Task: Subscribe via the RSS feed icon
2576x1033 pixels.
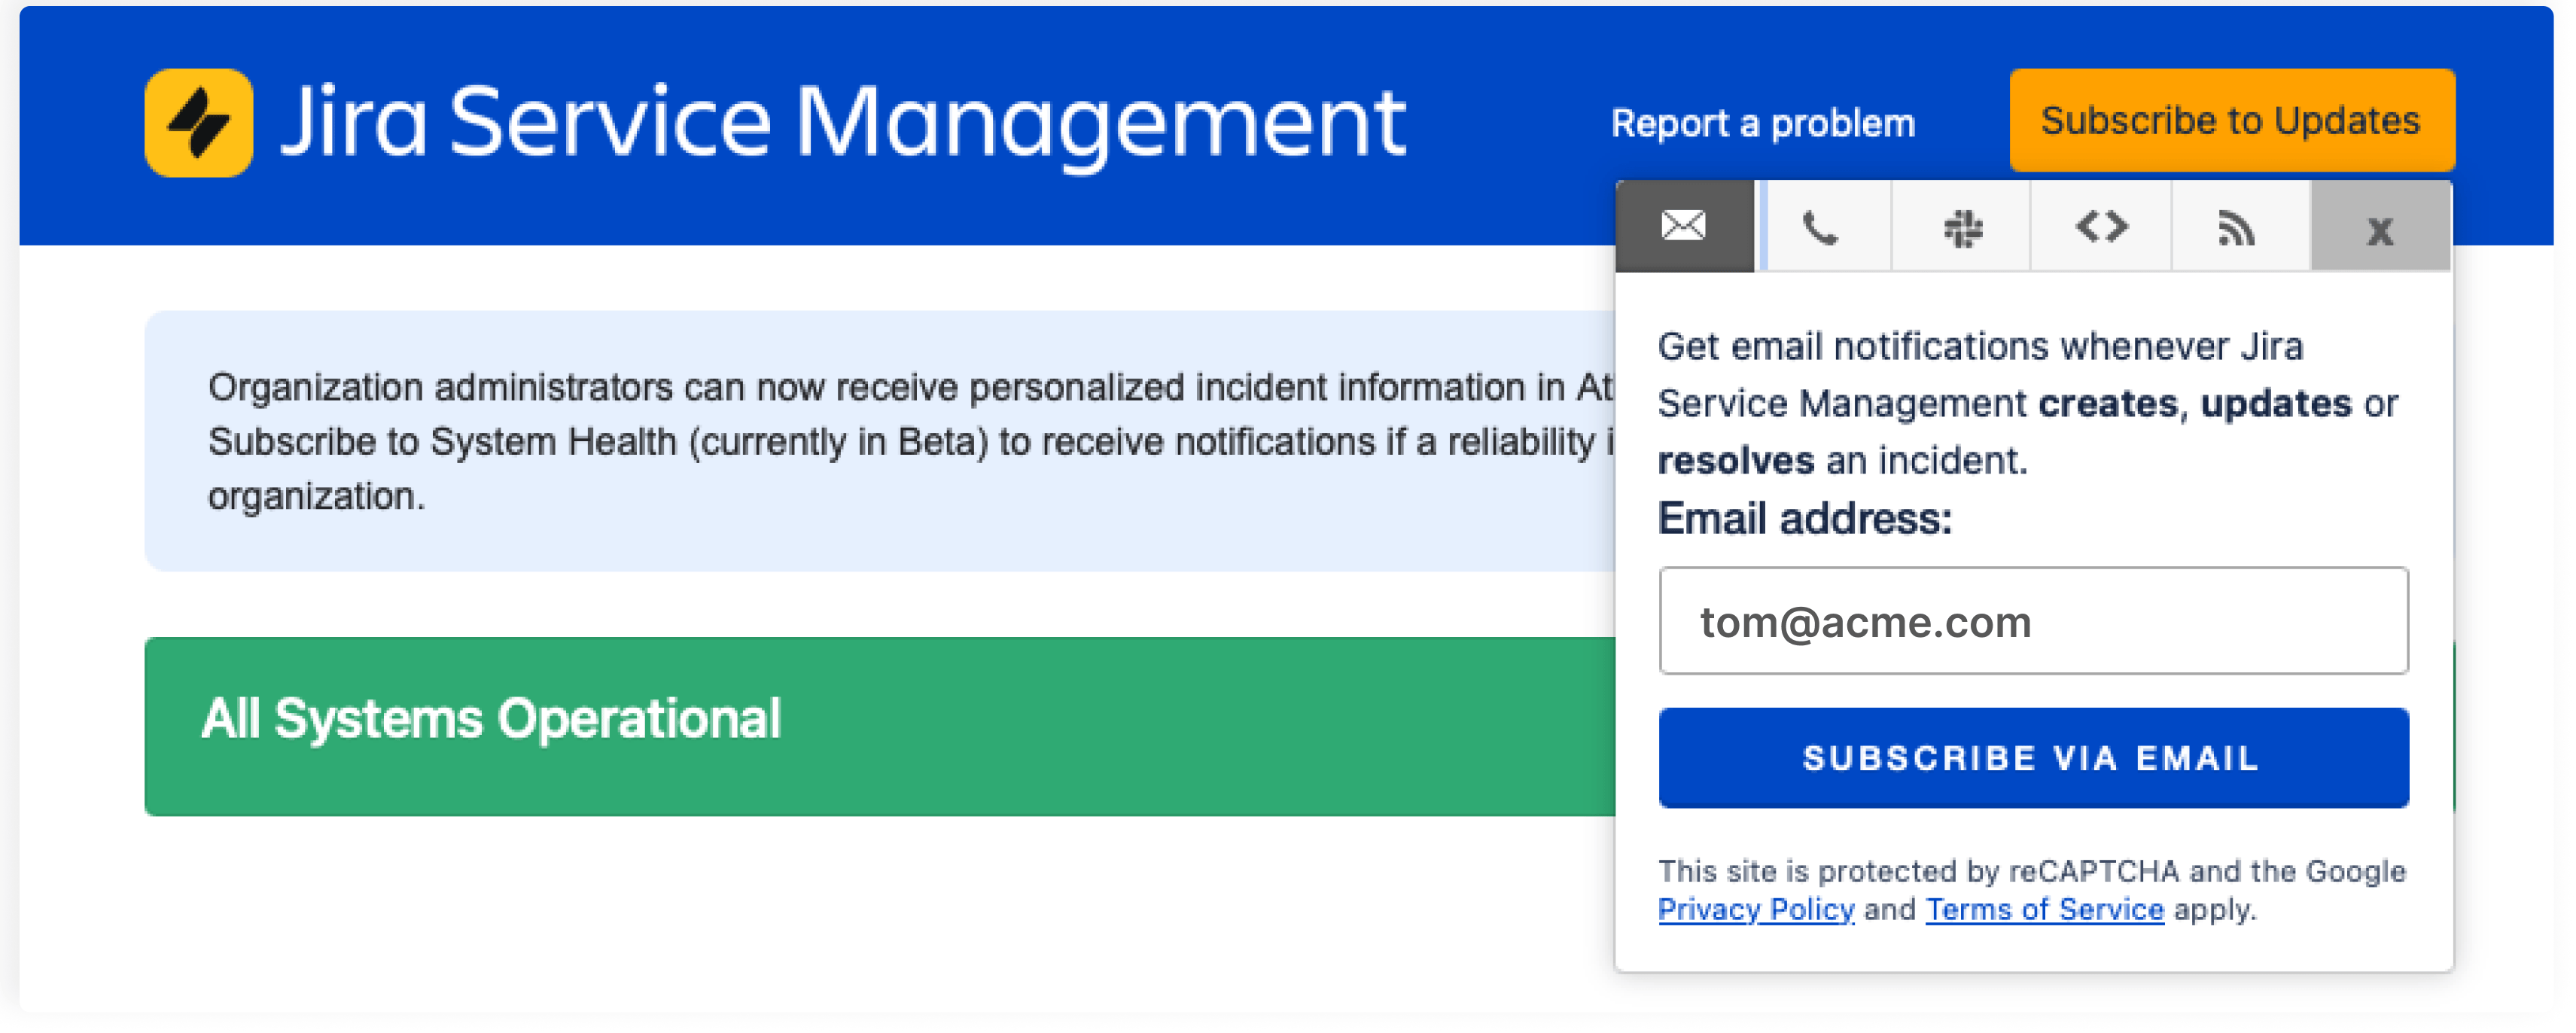Action: [2238, 227]
